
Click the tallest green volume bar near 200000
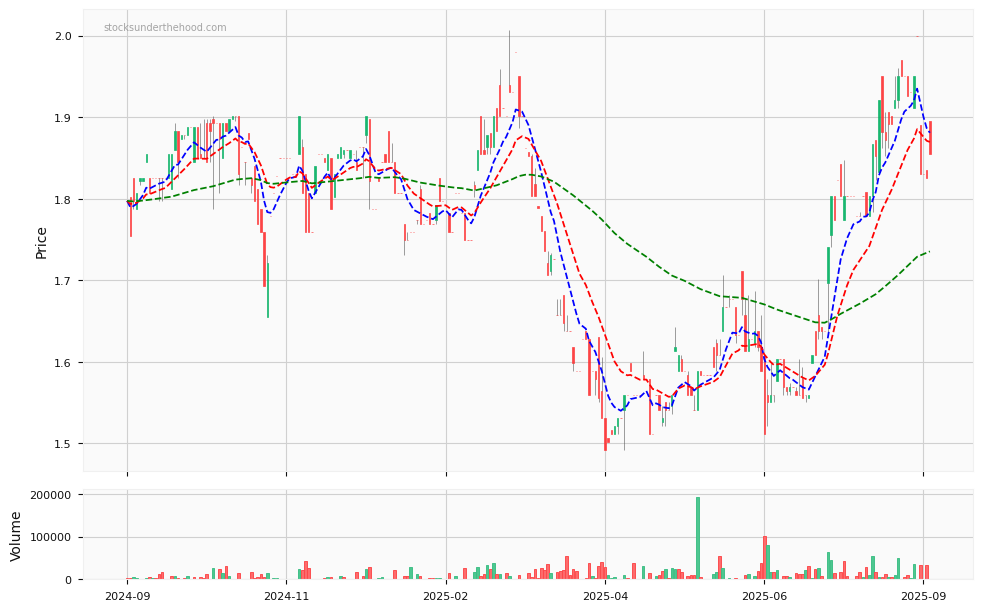click(x=698, y=538)
